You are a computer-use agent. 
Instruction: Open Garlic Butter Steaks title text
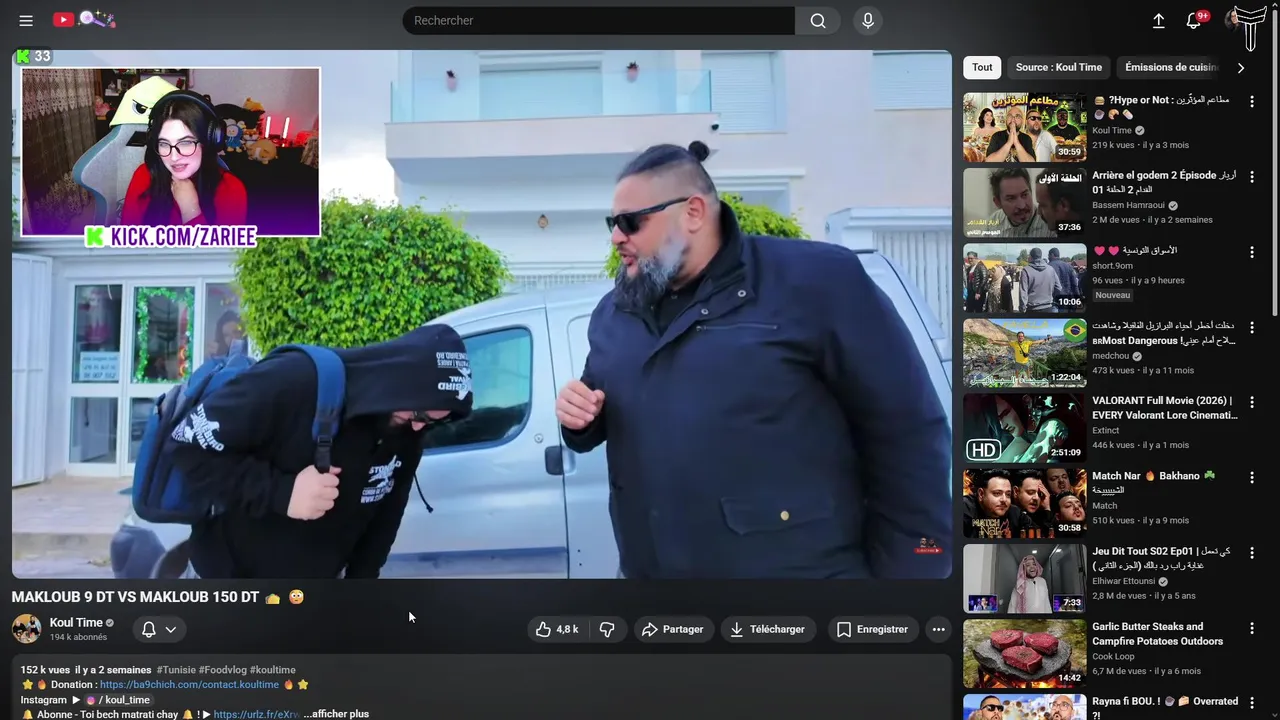1157,634
